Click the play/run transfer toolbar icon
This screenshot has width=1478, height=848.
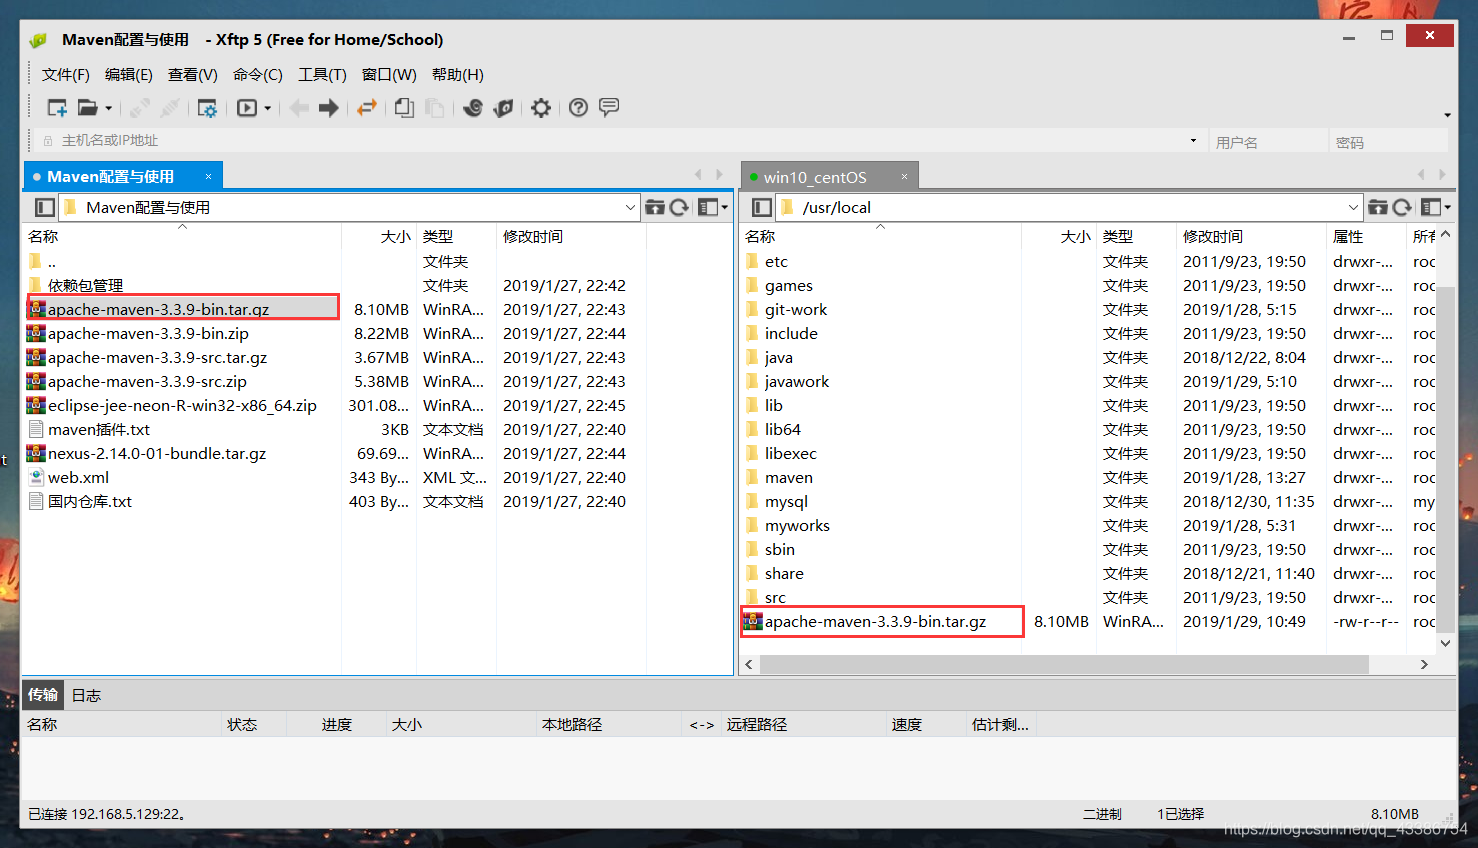coord(247,108)
